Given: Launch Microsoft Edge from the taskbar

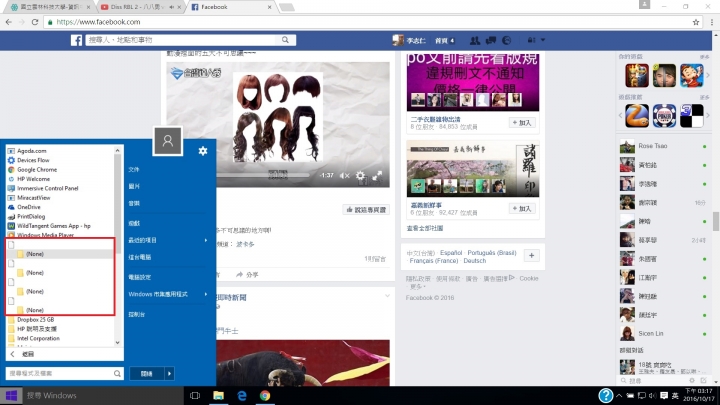Looking at the screenshot, I should point(242,395).
